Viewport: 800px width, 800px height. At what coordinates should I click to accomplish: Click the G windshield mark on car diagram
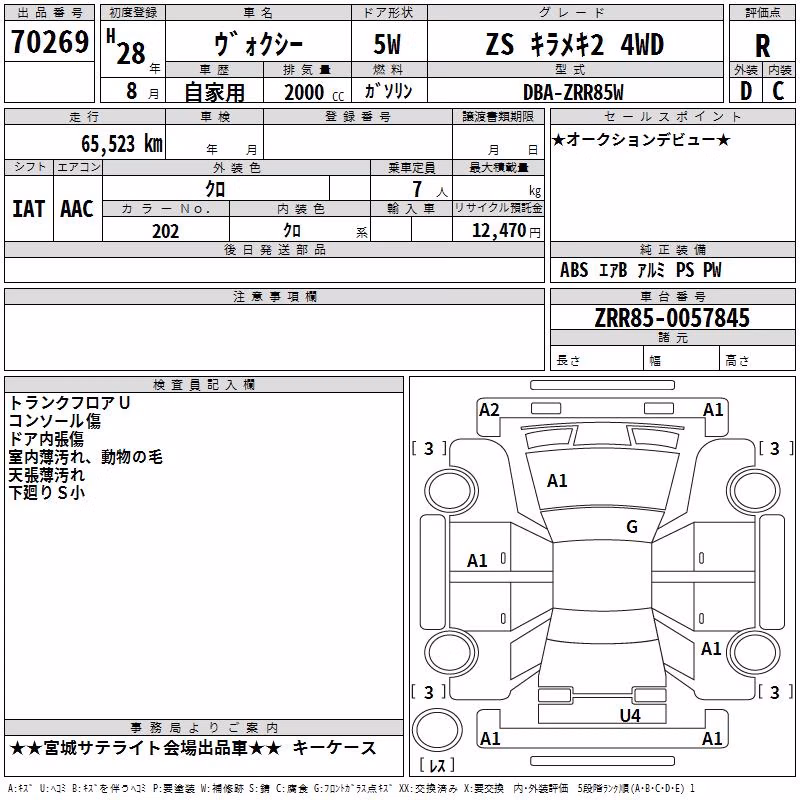point(632,527)
